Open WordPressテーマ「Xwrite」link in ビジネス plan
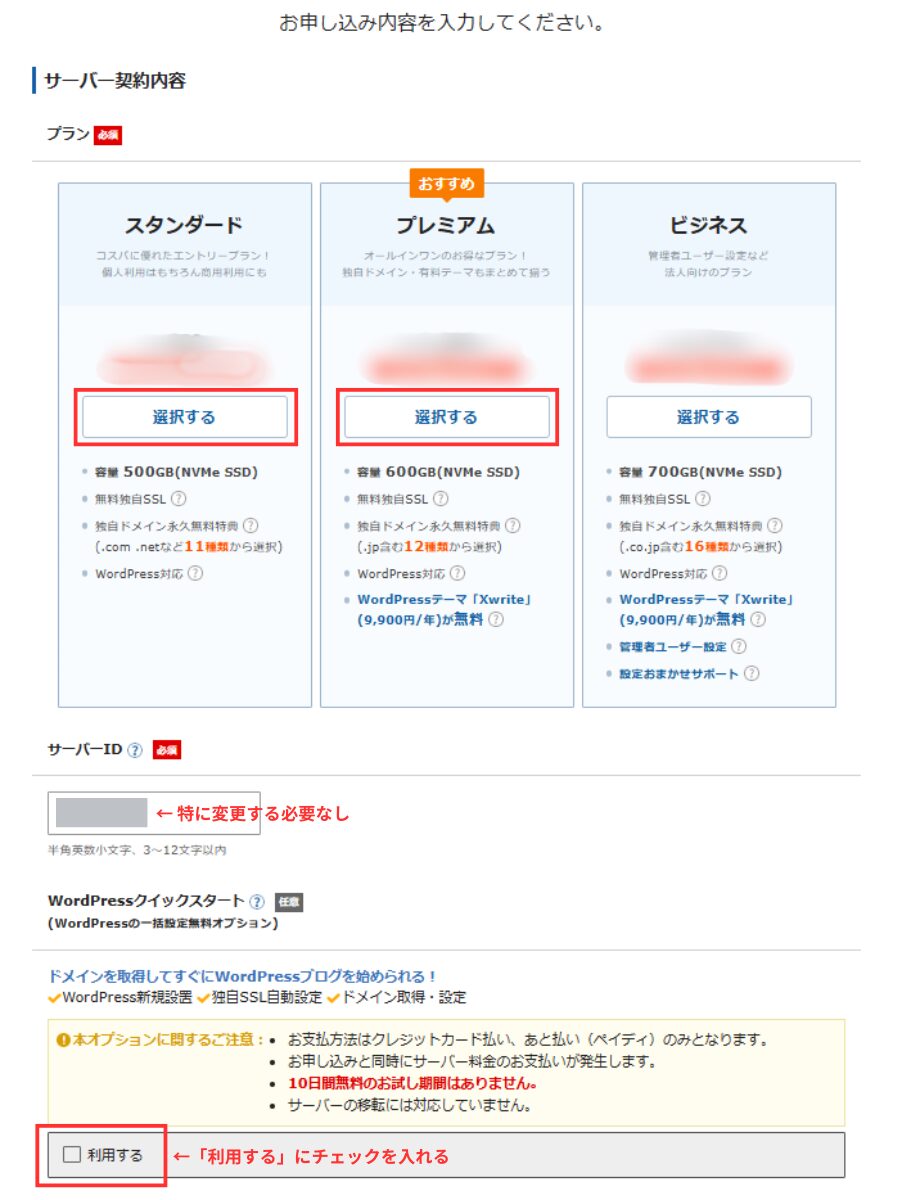 705,600
